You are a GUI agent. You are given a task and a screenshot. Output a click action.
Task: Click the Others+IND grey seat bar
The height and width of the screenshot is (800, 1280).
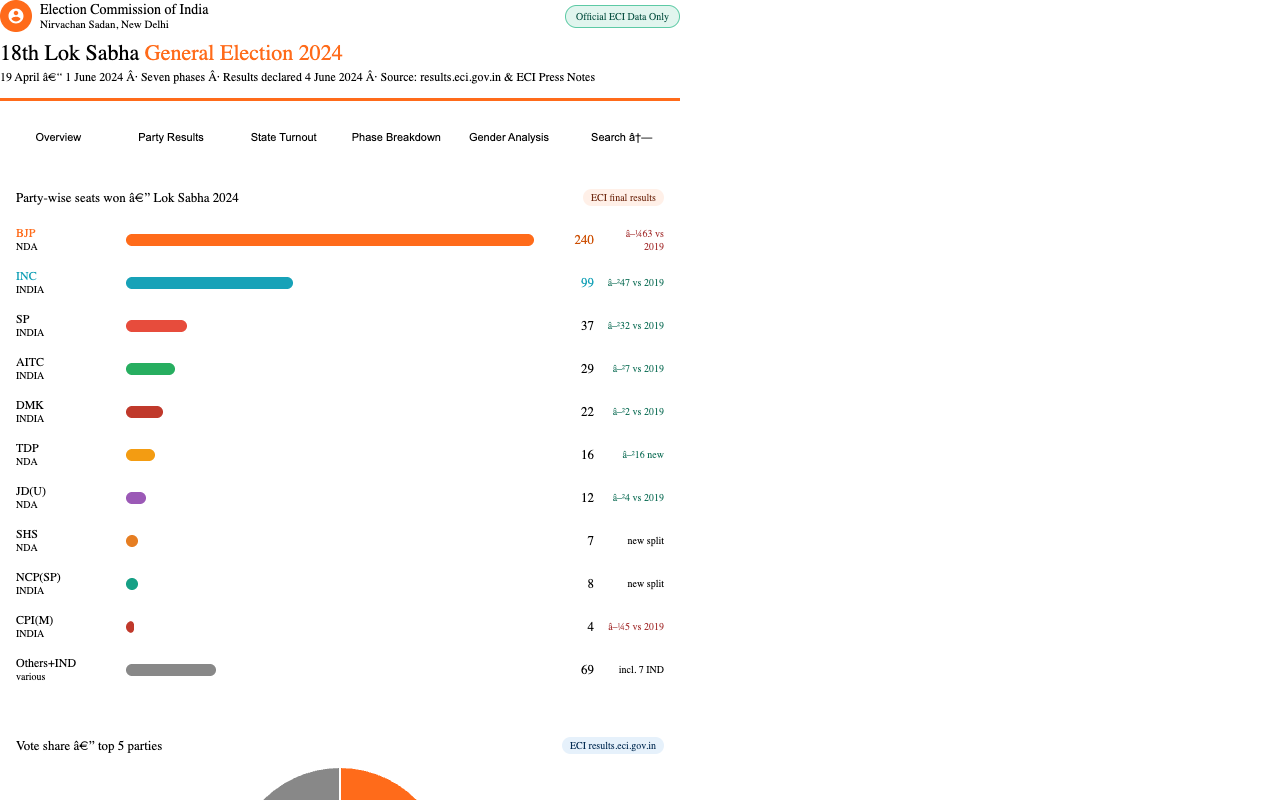pos(171,670)
